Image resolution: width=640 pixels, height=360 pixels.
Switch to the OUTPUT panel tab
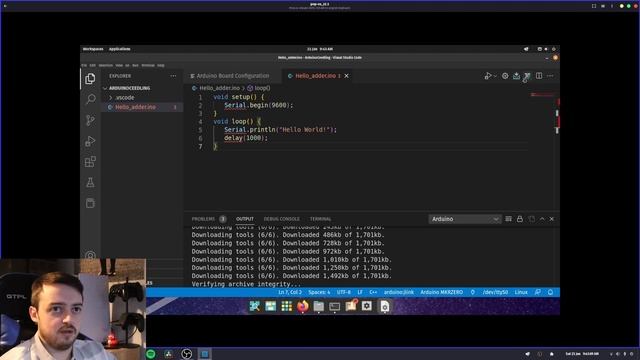245,219
